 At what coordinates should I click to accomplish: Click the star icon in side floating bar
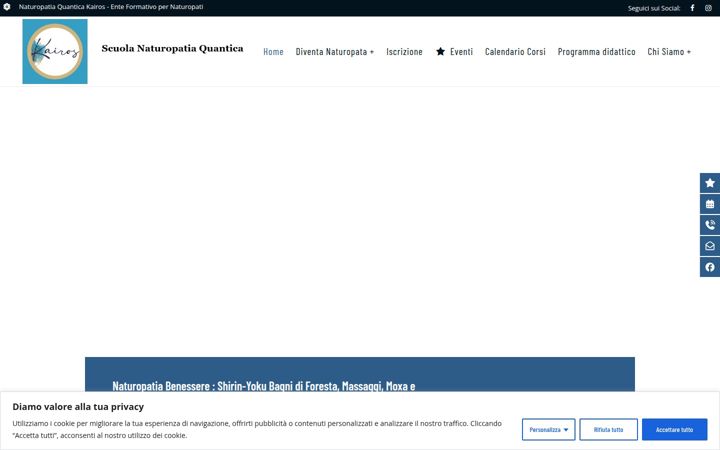(710, 183)
